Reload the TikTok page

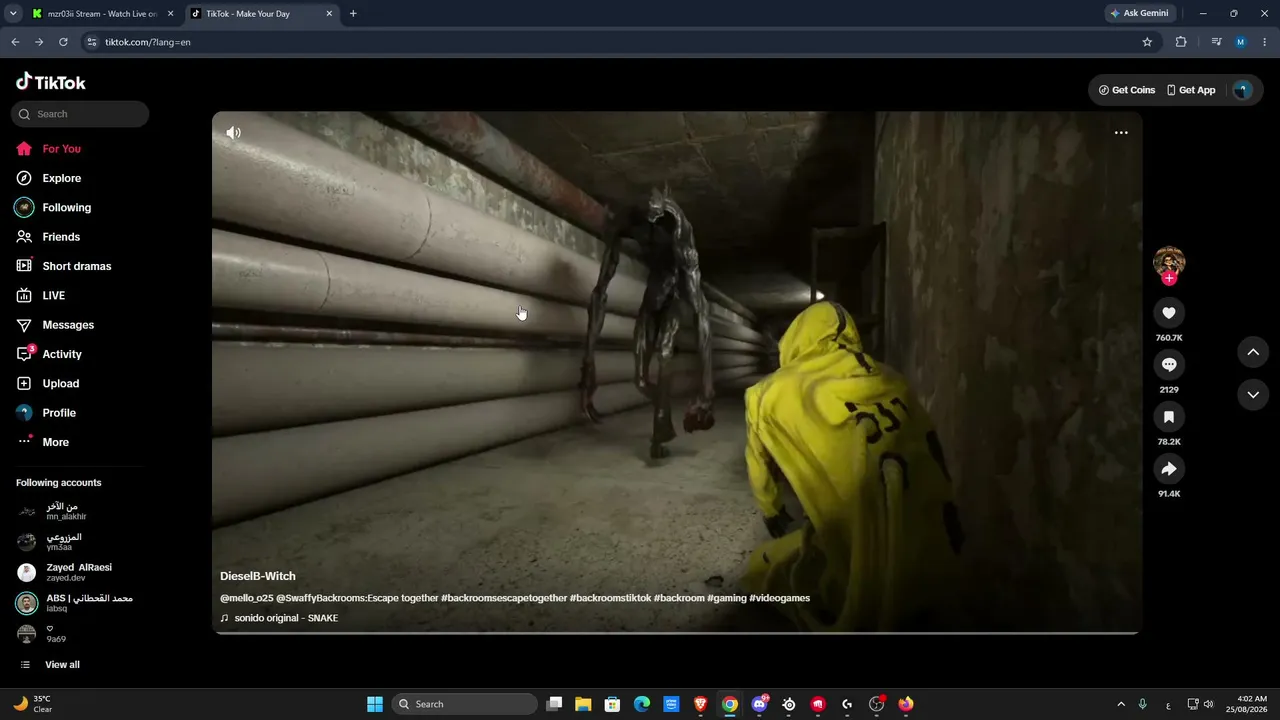63,42
